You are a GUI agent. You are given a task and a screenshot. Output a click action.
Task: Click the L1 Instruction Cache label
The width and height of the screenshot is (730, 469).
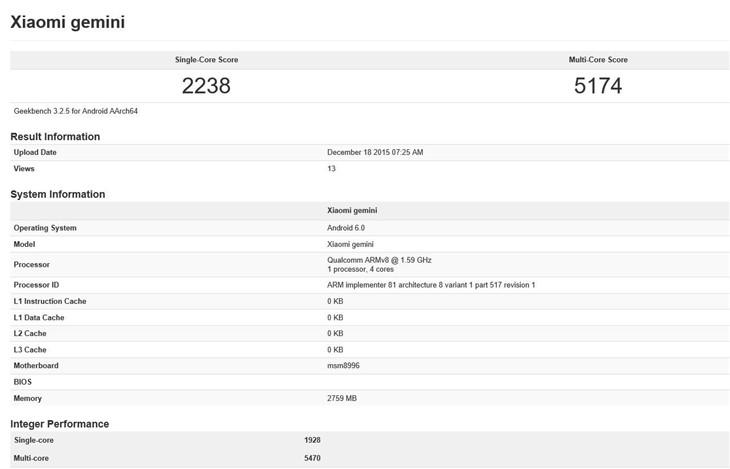50,301
